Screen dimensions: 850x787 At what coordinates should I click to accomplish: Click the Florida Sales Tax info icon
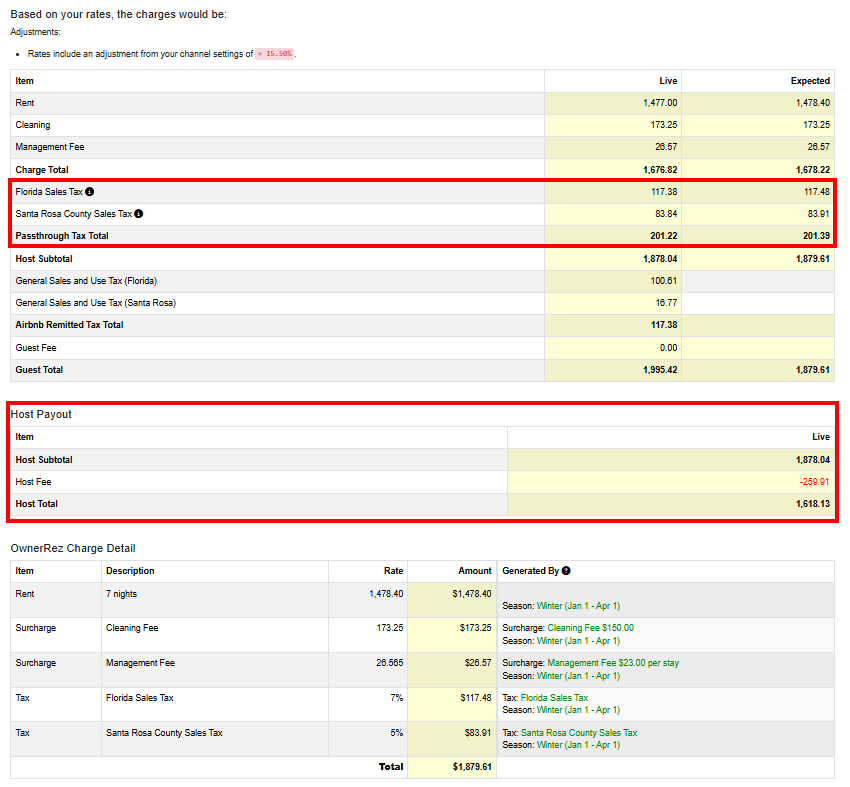(89, 191)
